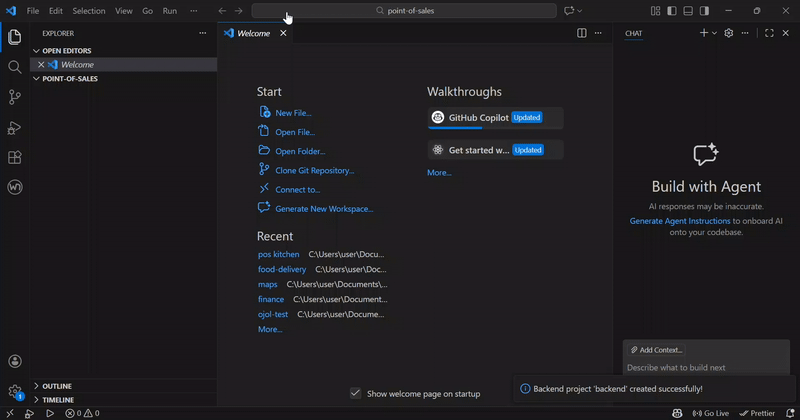Click Add Context button in chat
Screen dimensions: 800x420
656,350
